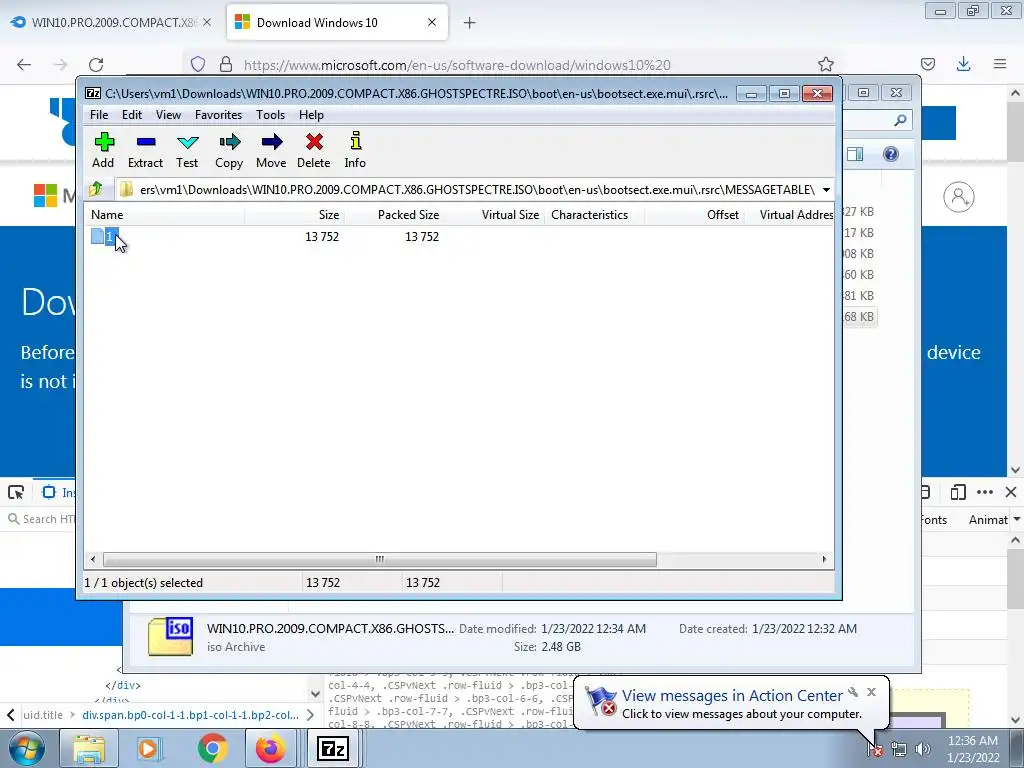
Task: Open the devtools three-dot options menu
Action: tap(985, 492)
